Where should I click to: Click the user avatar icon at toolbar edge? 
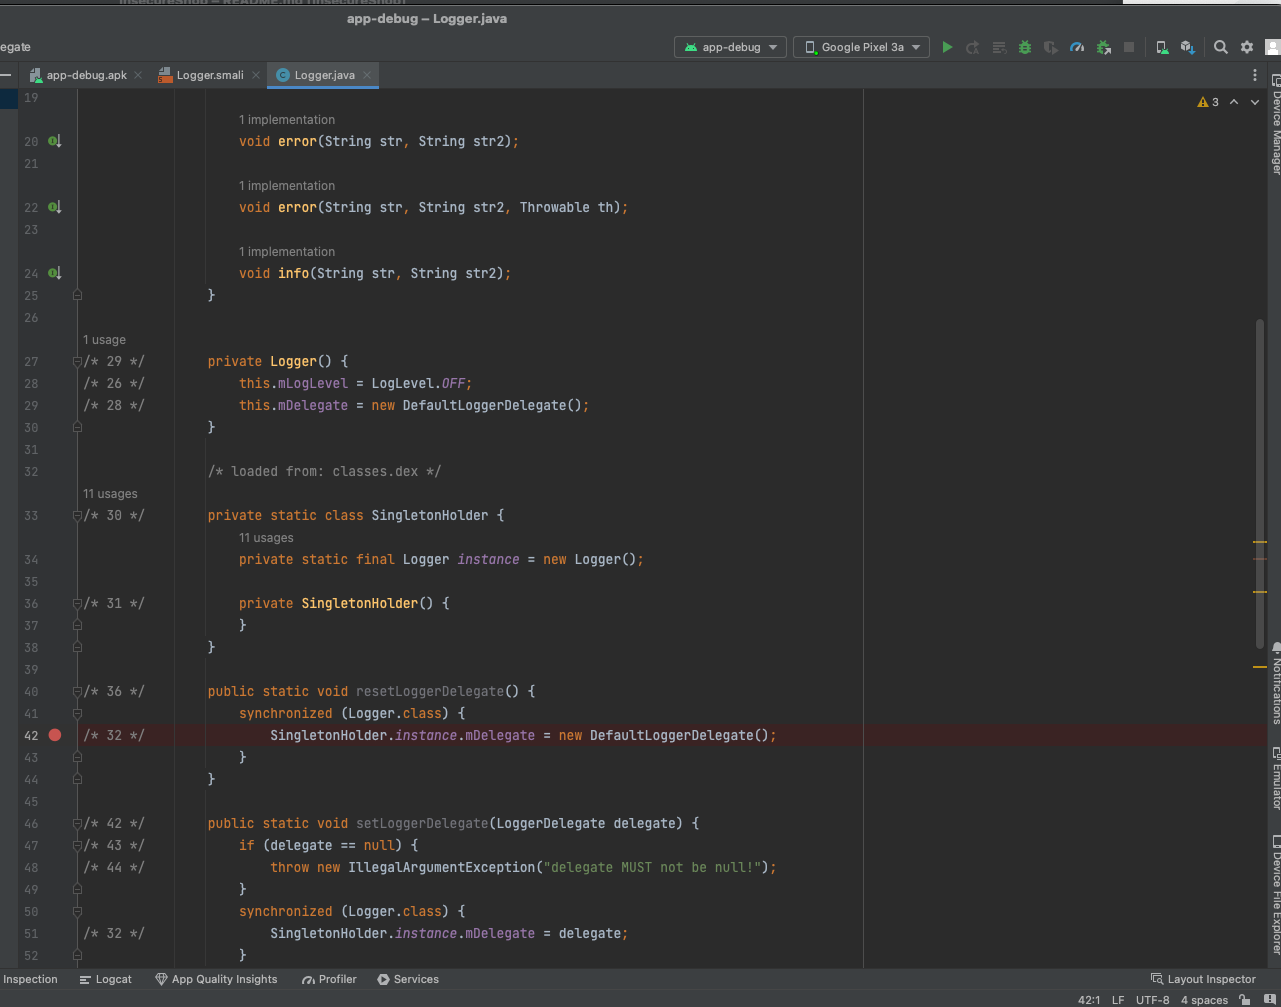pyautogui.click(x=1272, y=47)
